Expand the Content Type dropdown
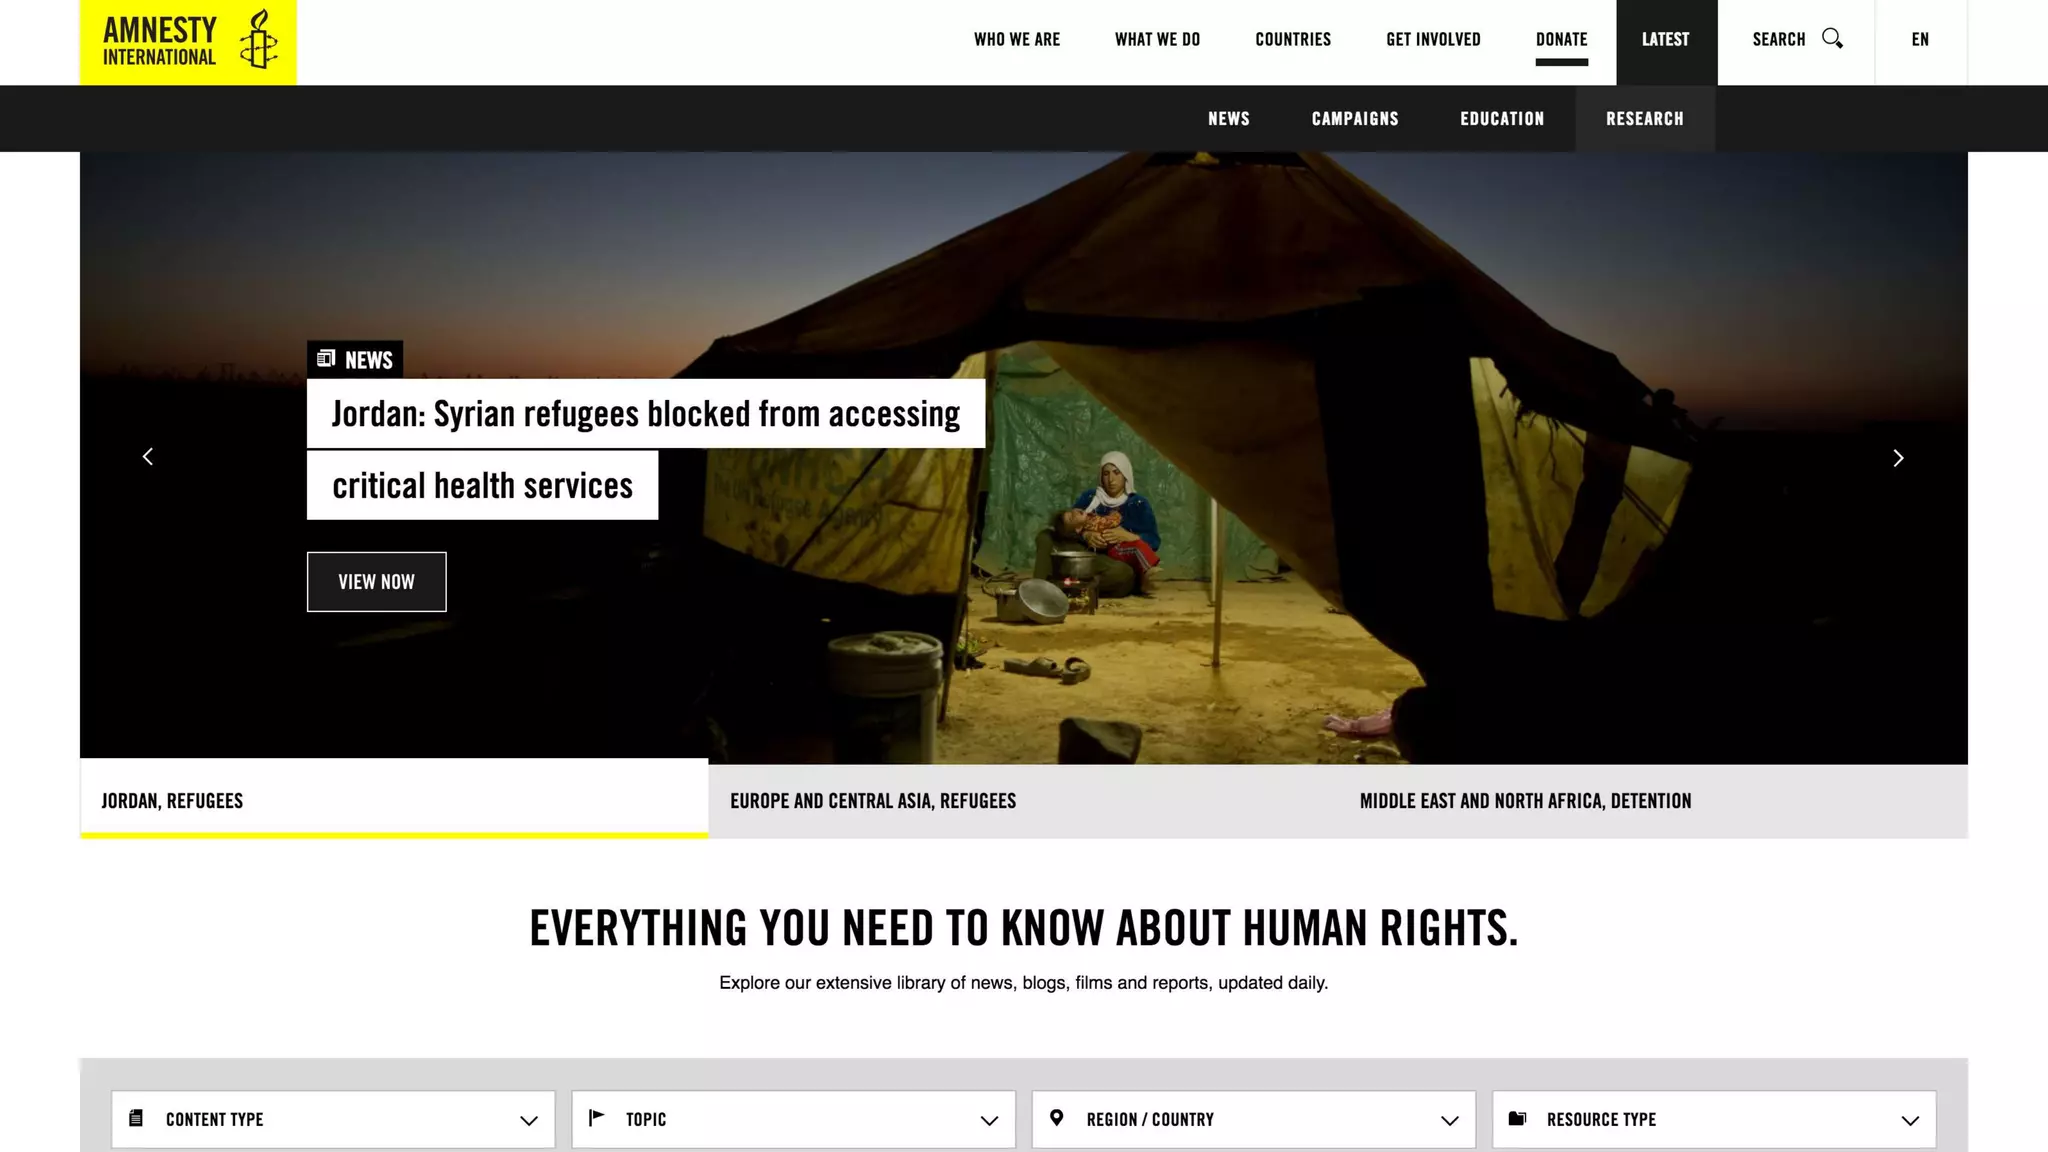 [333, 1119]
